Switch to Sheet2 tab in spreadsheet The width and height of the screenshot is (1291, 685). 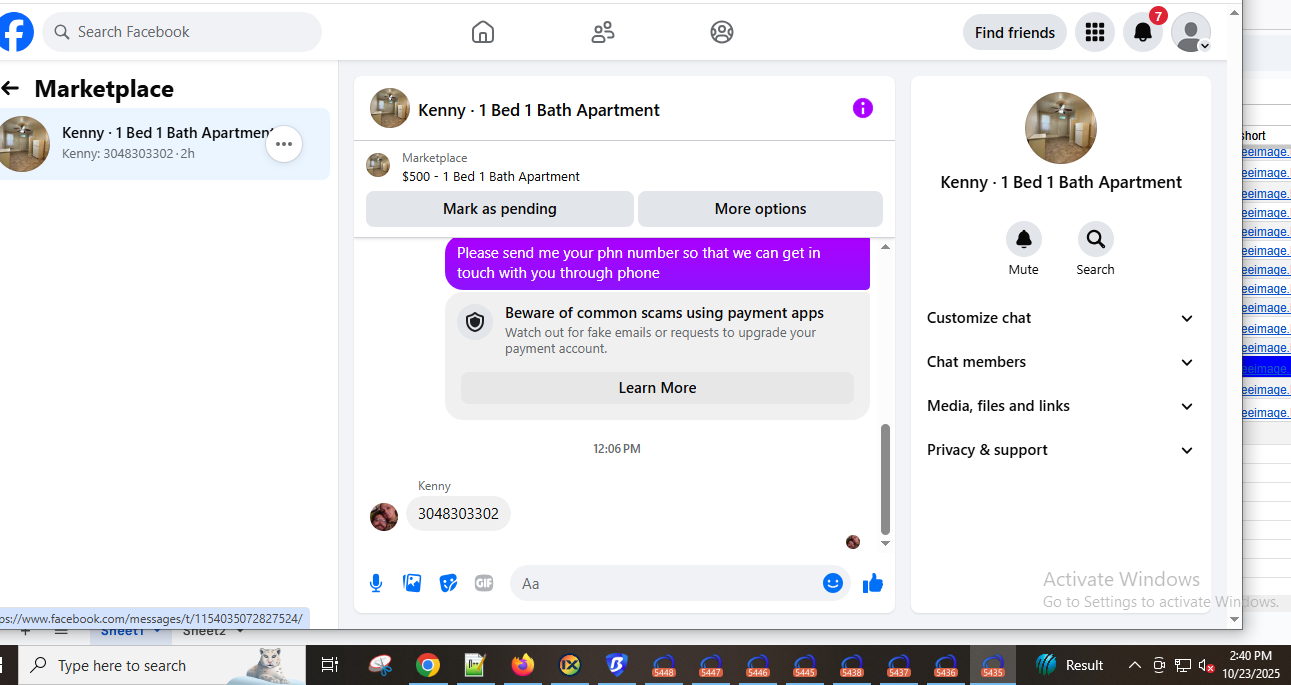click(x=205, y=632)
